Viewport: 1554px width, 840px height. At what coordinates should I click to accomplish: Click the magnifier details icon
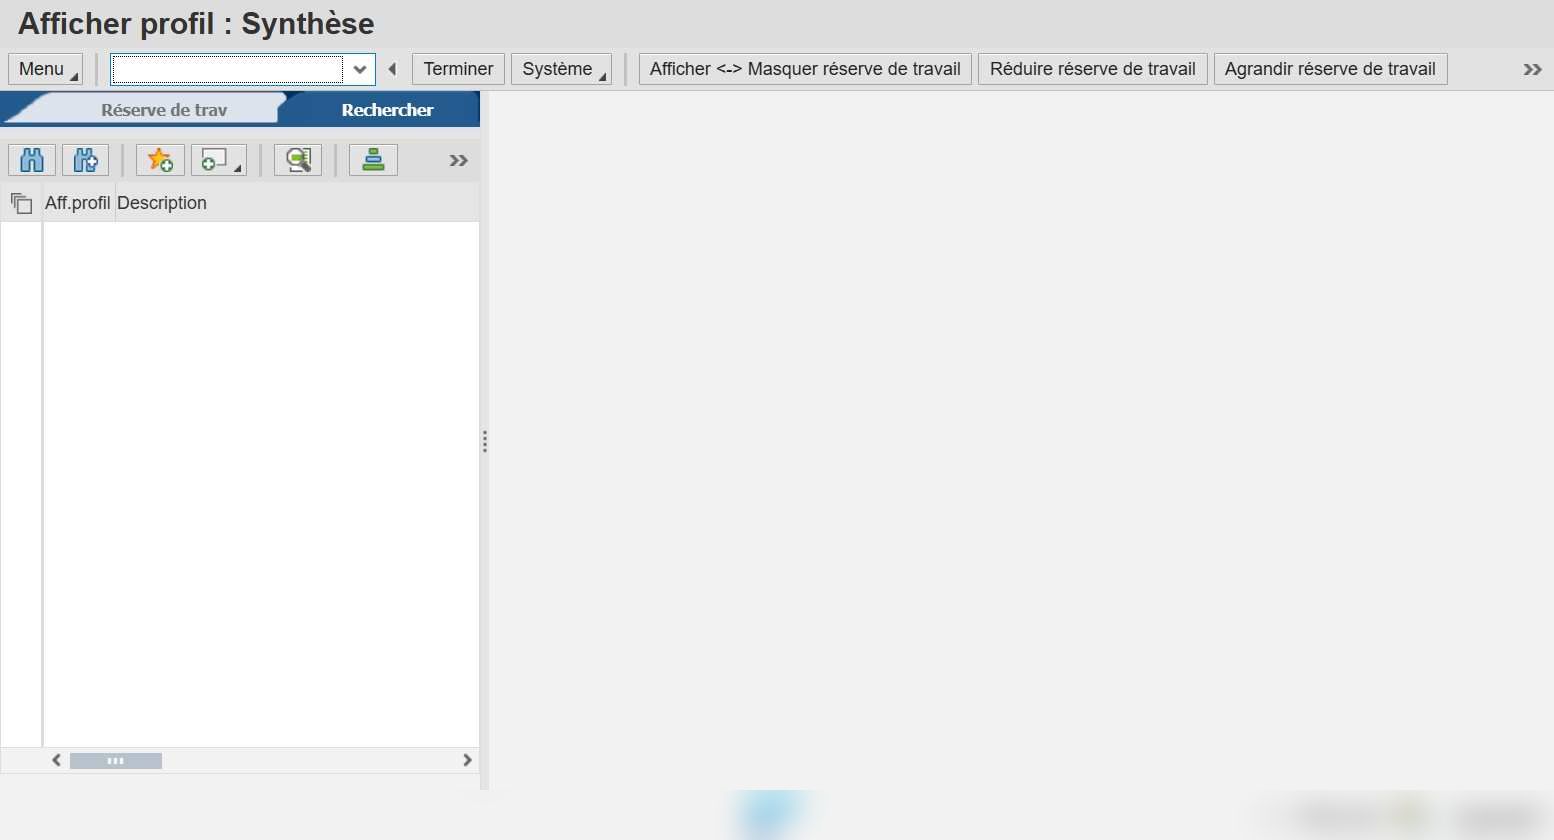coord(298,160)
